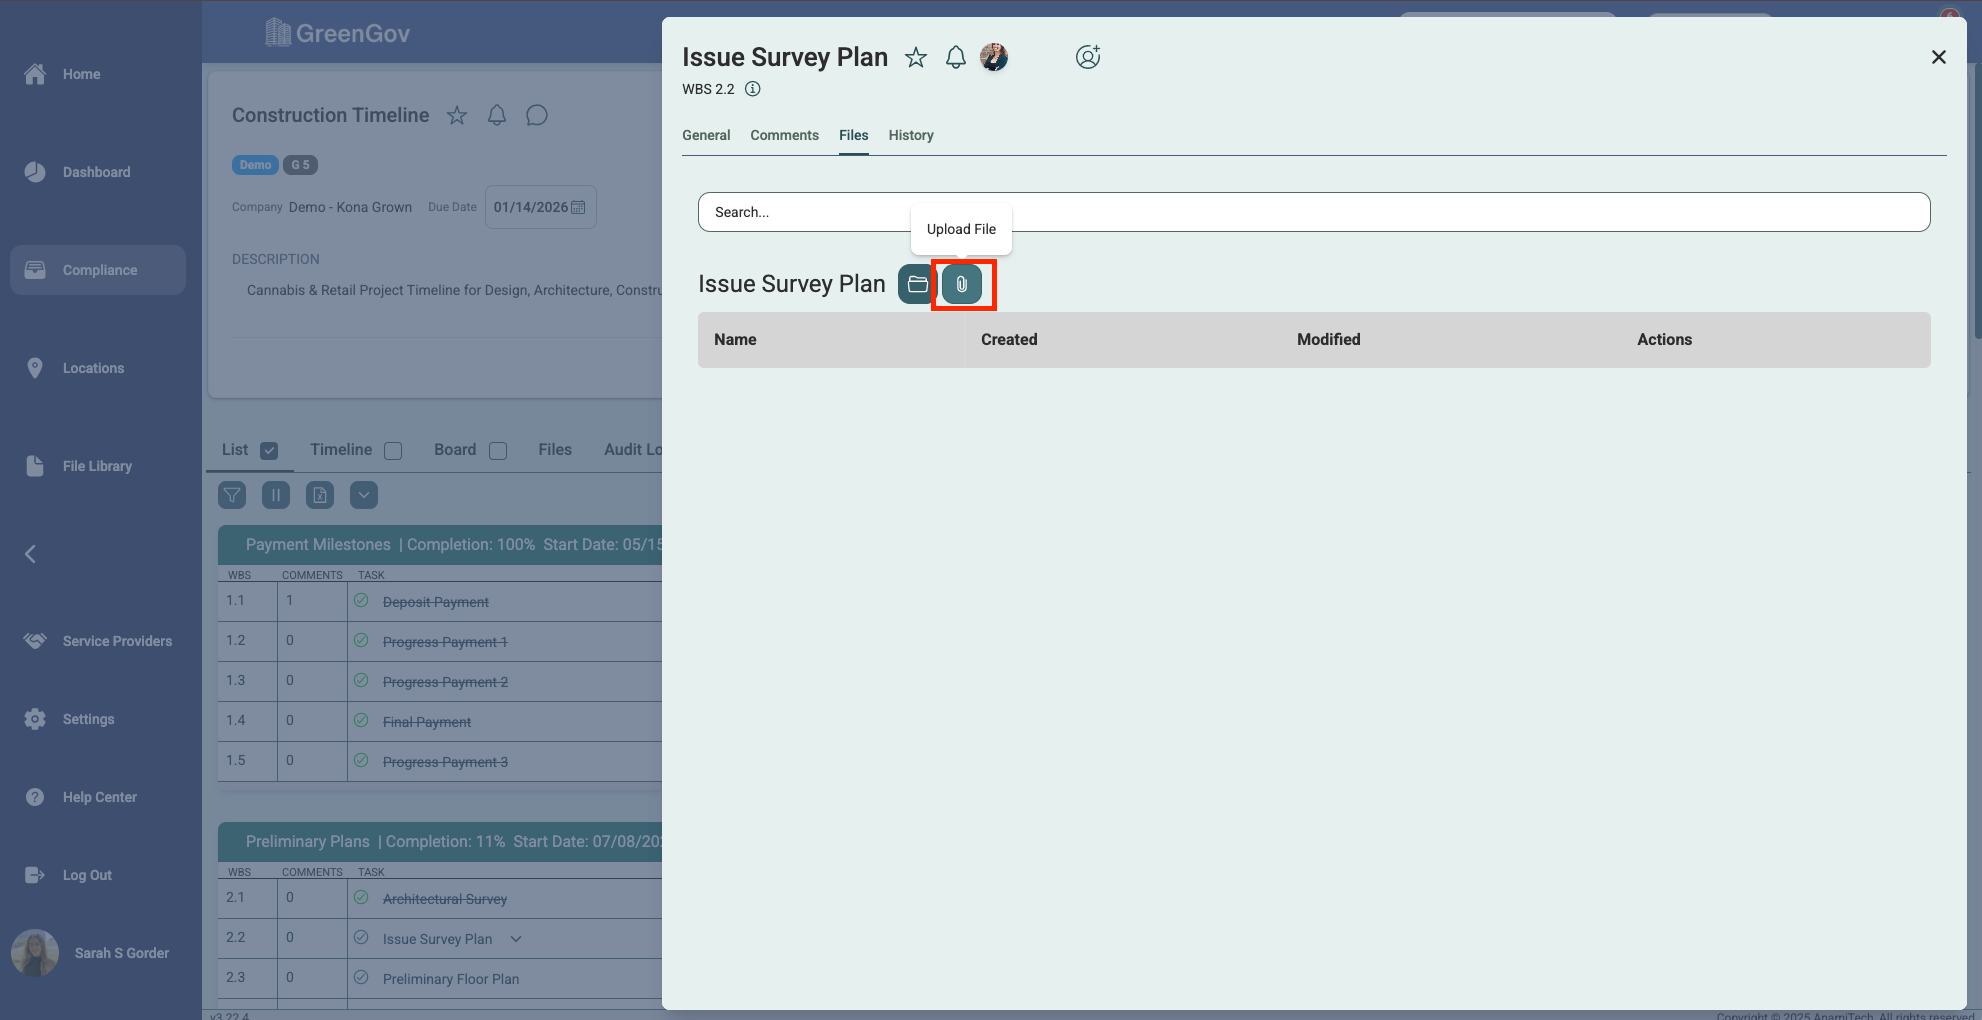
Task: Open the Due Date calendar picker
Action: pyautogui.click(x=578, y=207)
